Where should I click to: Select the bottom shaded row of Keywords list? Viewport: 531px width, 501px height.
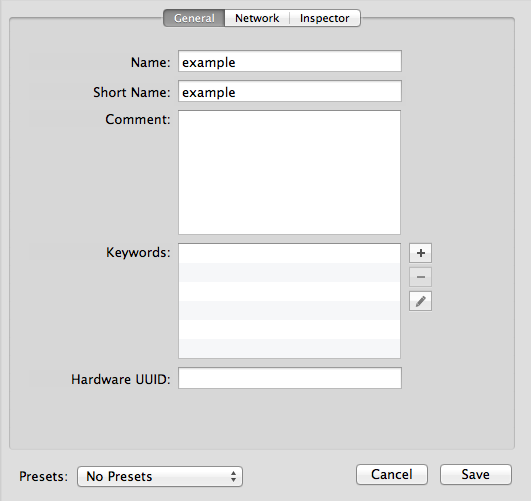pyautogui.click(x=290, y=348)
